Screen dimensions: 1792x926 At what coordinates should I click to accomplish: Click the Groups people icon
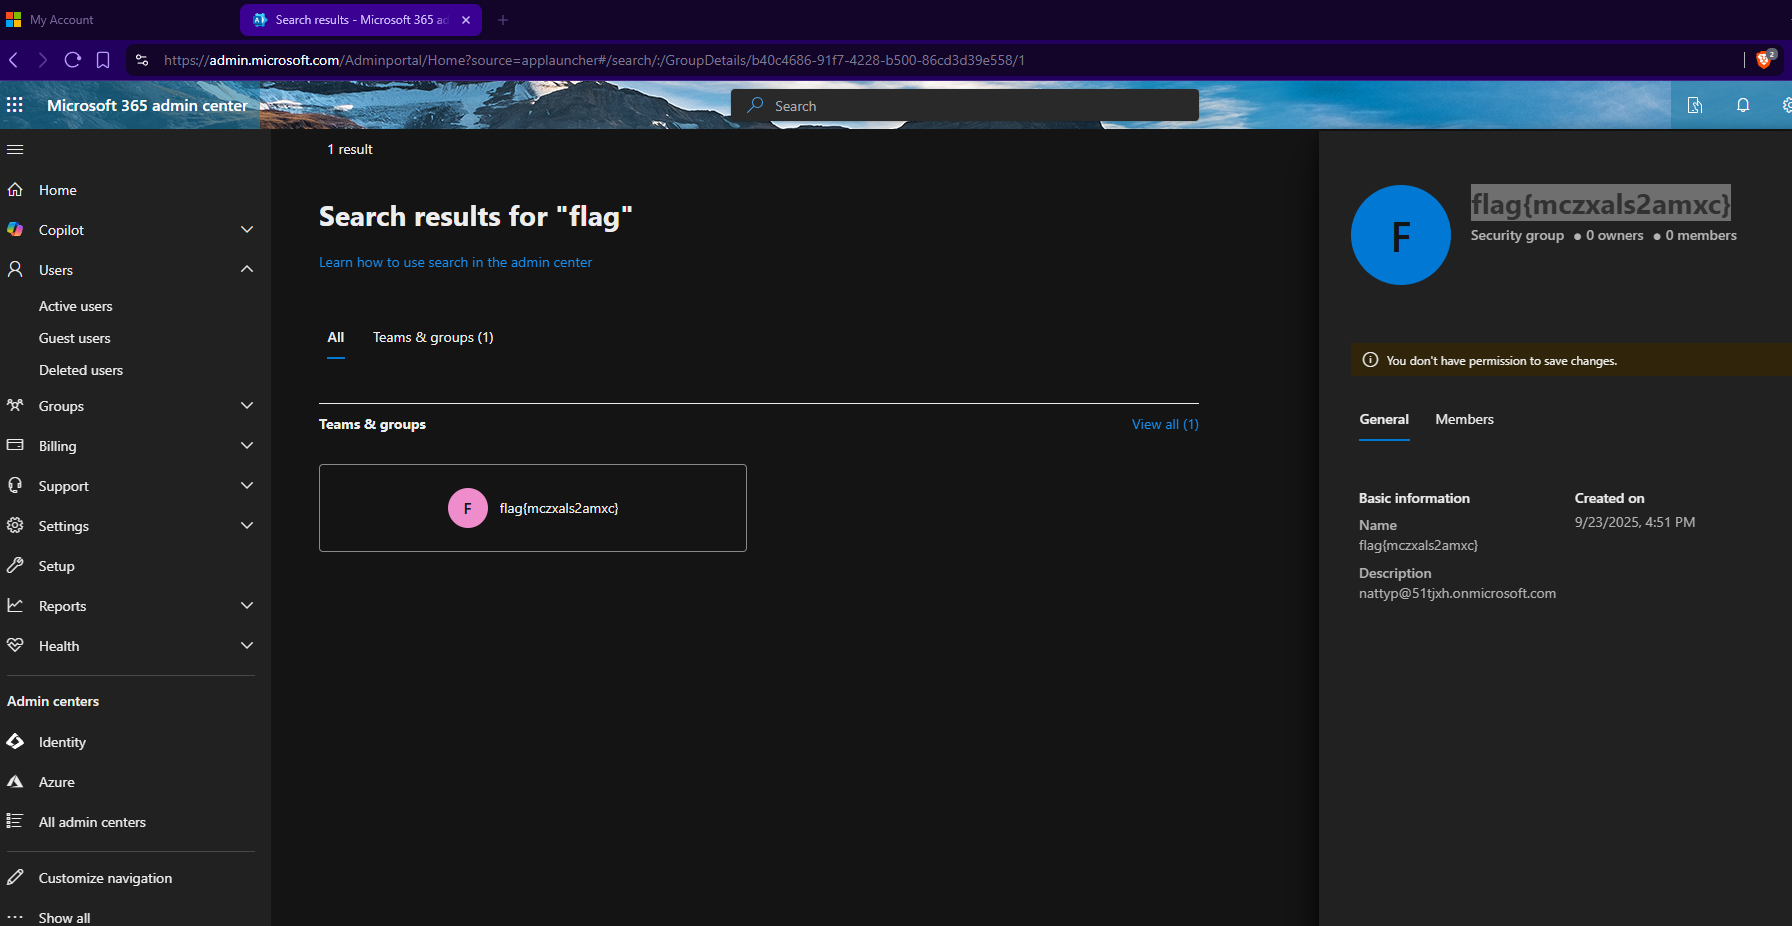point(15,406)
